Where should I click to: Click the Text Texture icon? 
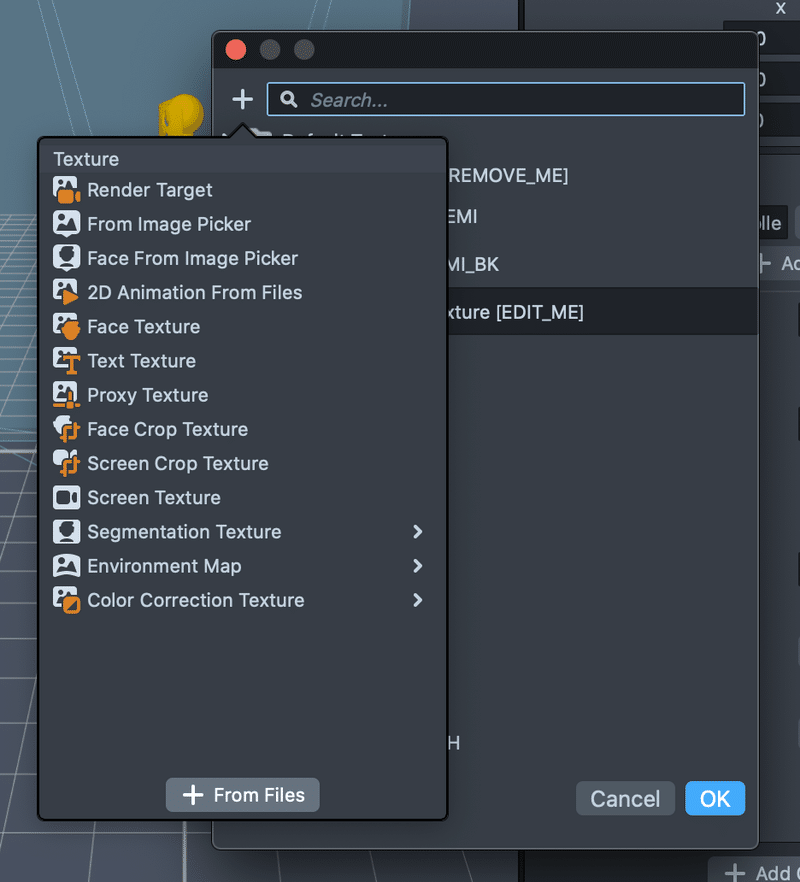coord(66,361)
